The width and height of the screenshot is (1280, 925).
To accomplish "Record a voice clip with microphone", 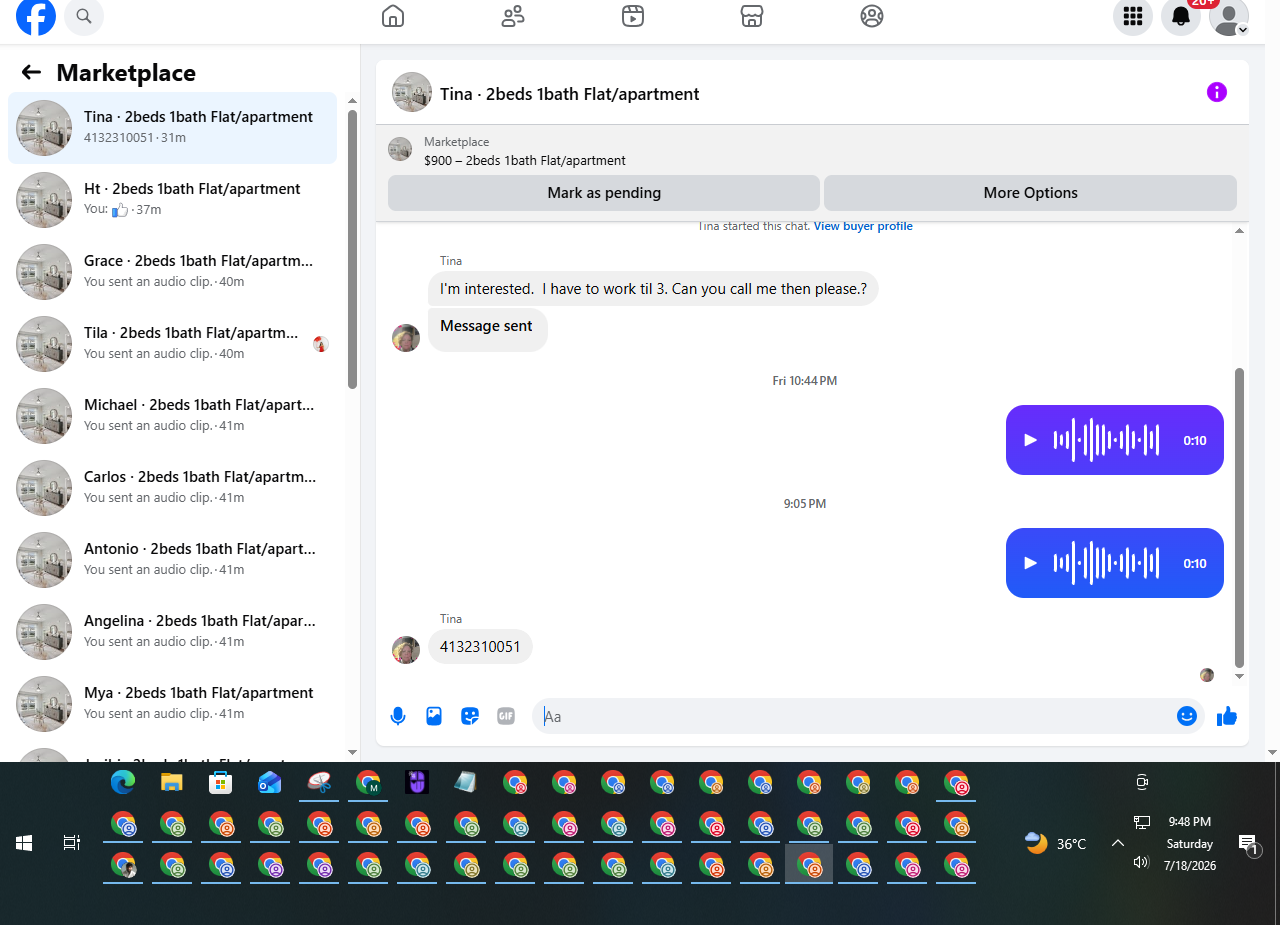I will click(x=398, y=716).
